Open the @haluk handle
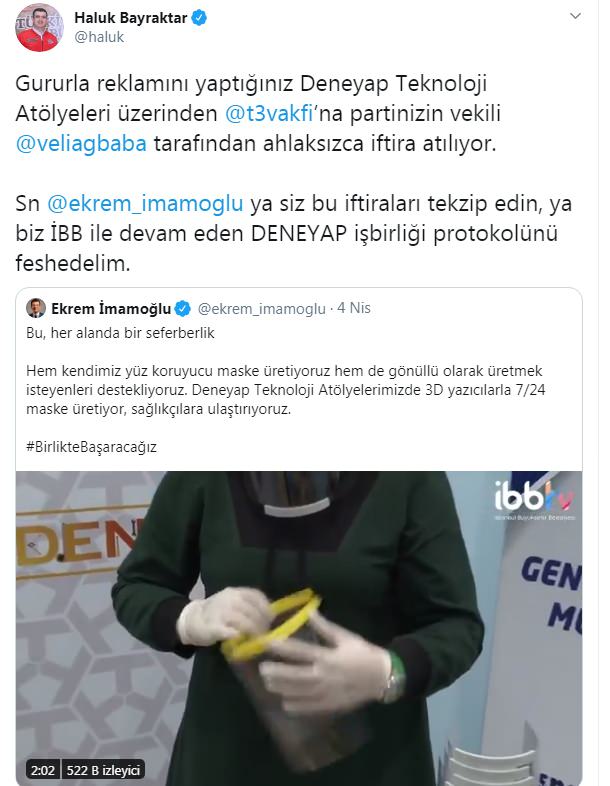This screenshot has width=610, height=786. [99, 37]
